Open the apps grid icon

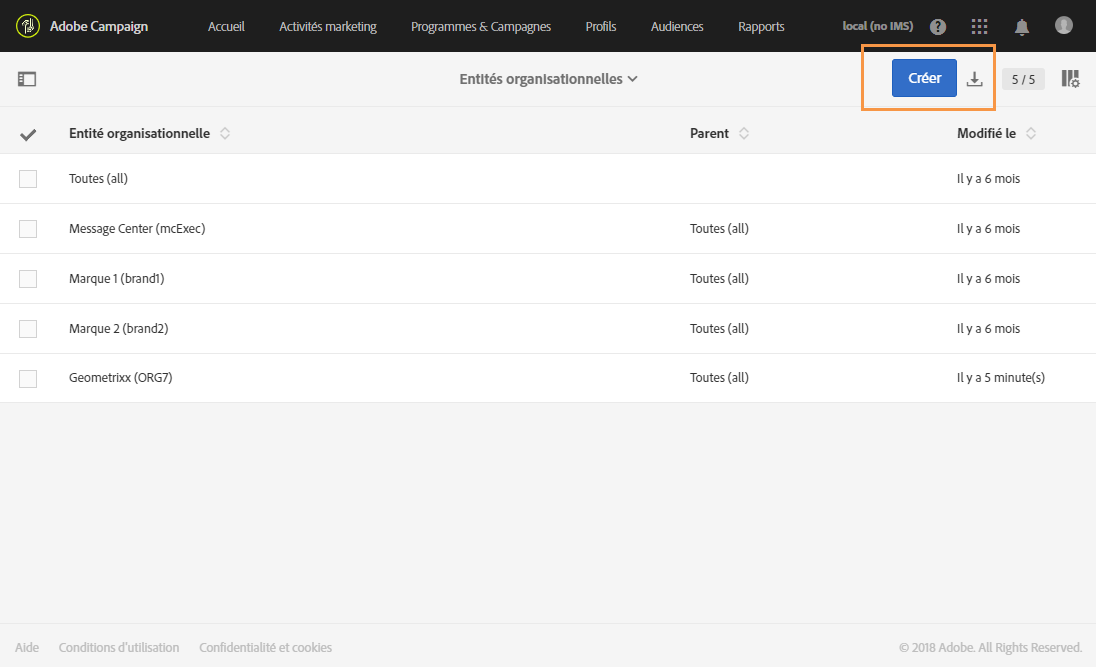point(979,27)
